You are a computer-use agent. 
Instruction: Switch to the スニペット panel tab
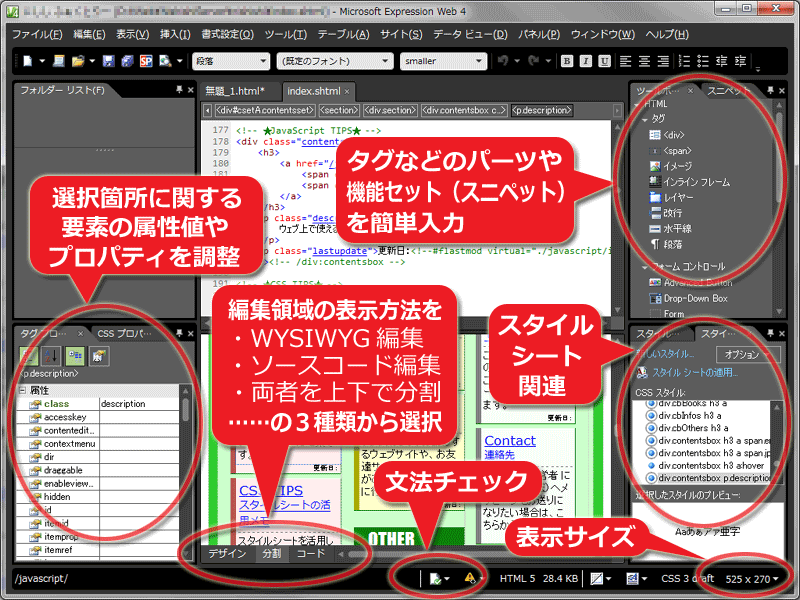coord(728,91)
